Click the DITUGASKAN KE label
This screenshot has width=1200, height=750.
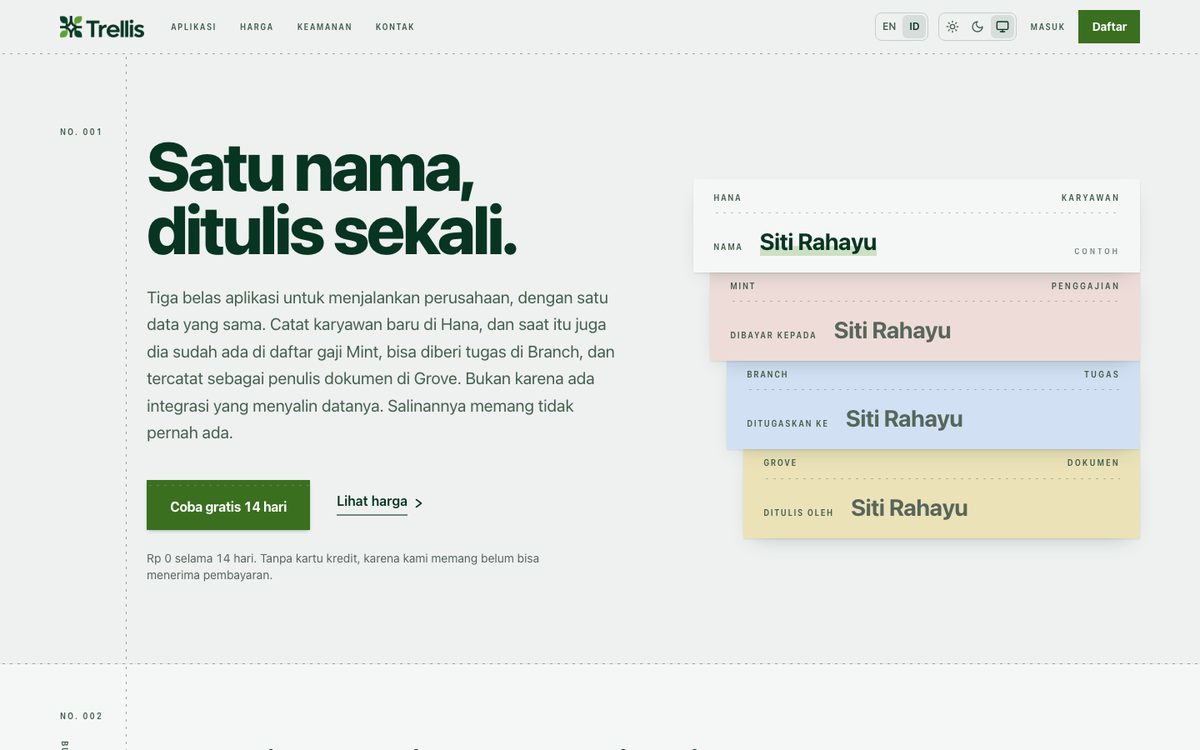(x=788, y=423)
